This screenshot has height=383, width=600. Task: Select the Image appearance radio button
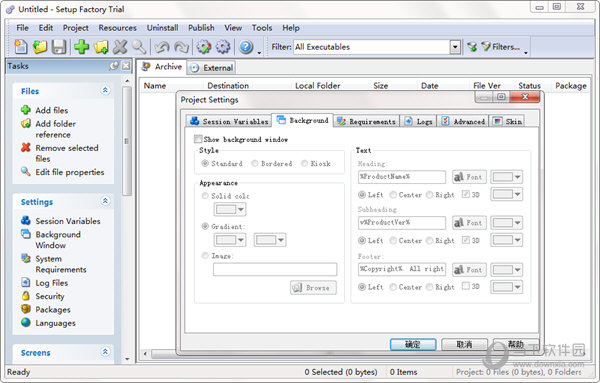205,256
